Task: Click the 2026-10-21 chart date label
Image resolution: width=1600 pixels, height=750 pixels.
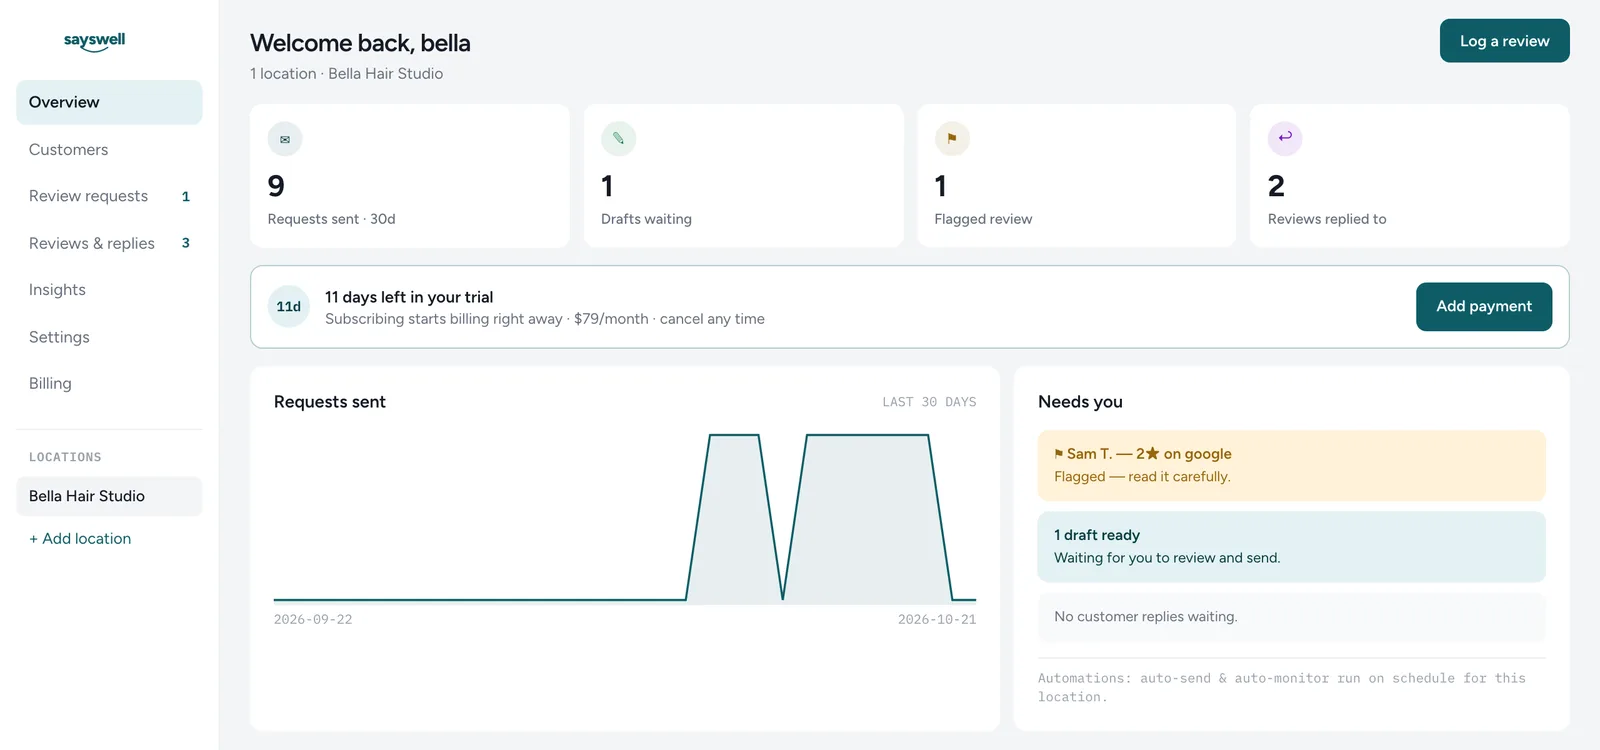Action: 937,619
